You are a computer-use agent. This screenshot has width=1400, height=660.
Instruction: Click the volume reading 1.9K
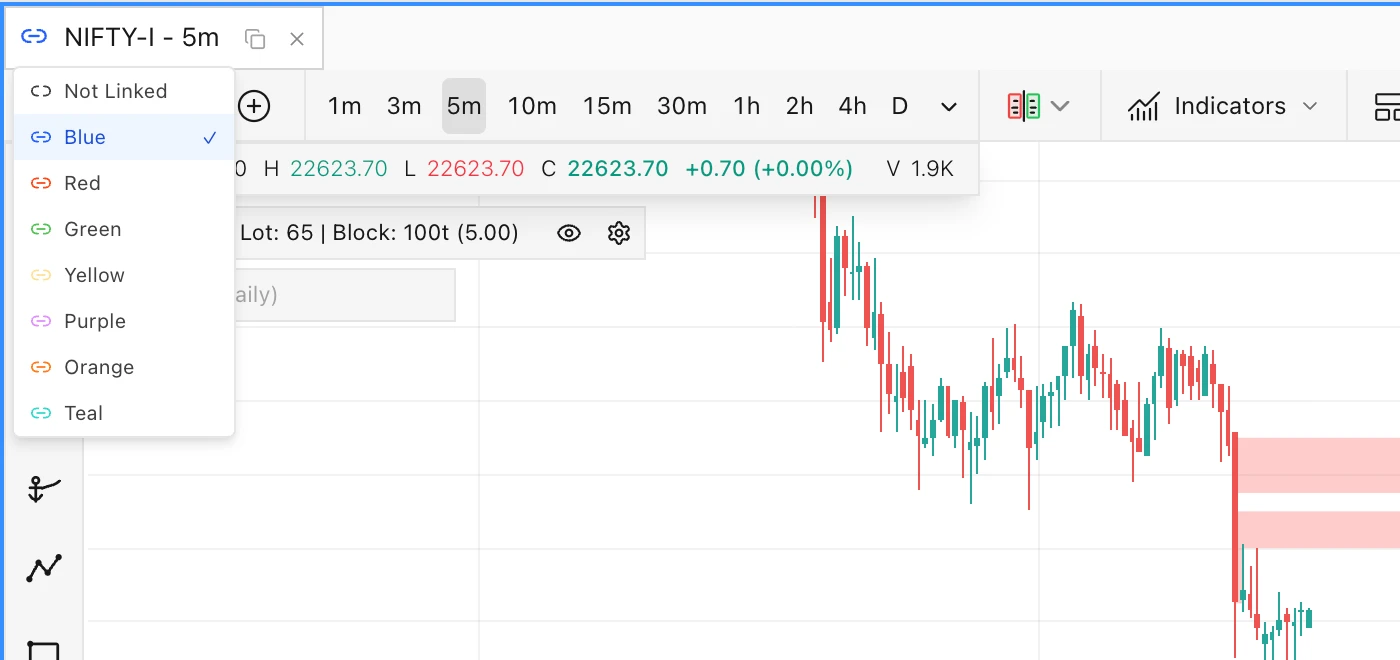coord(932,169)
